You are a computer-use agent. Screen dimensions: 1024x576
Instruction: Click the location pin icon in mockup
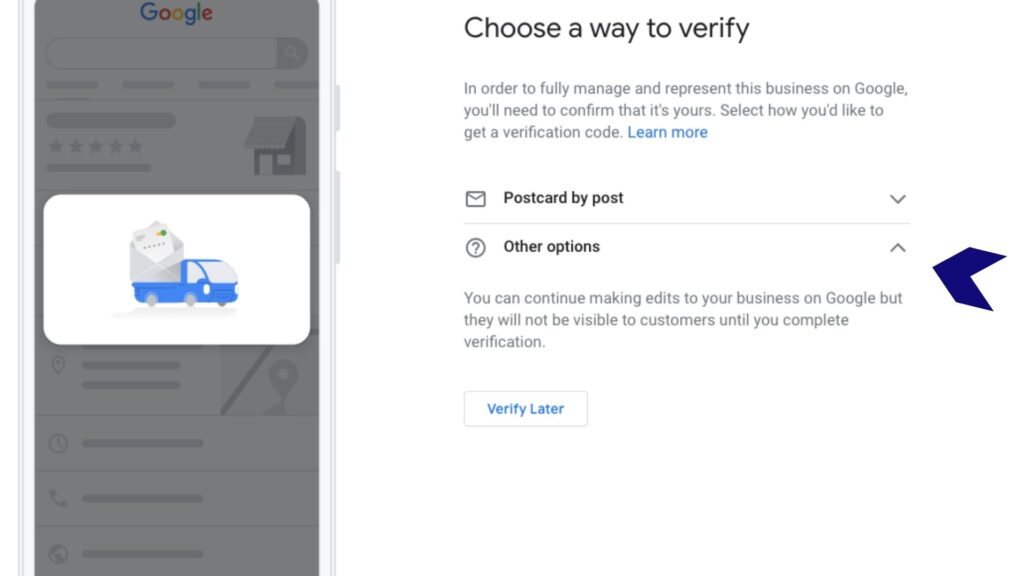[x=58, y=365]
